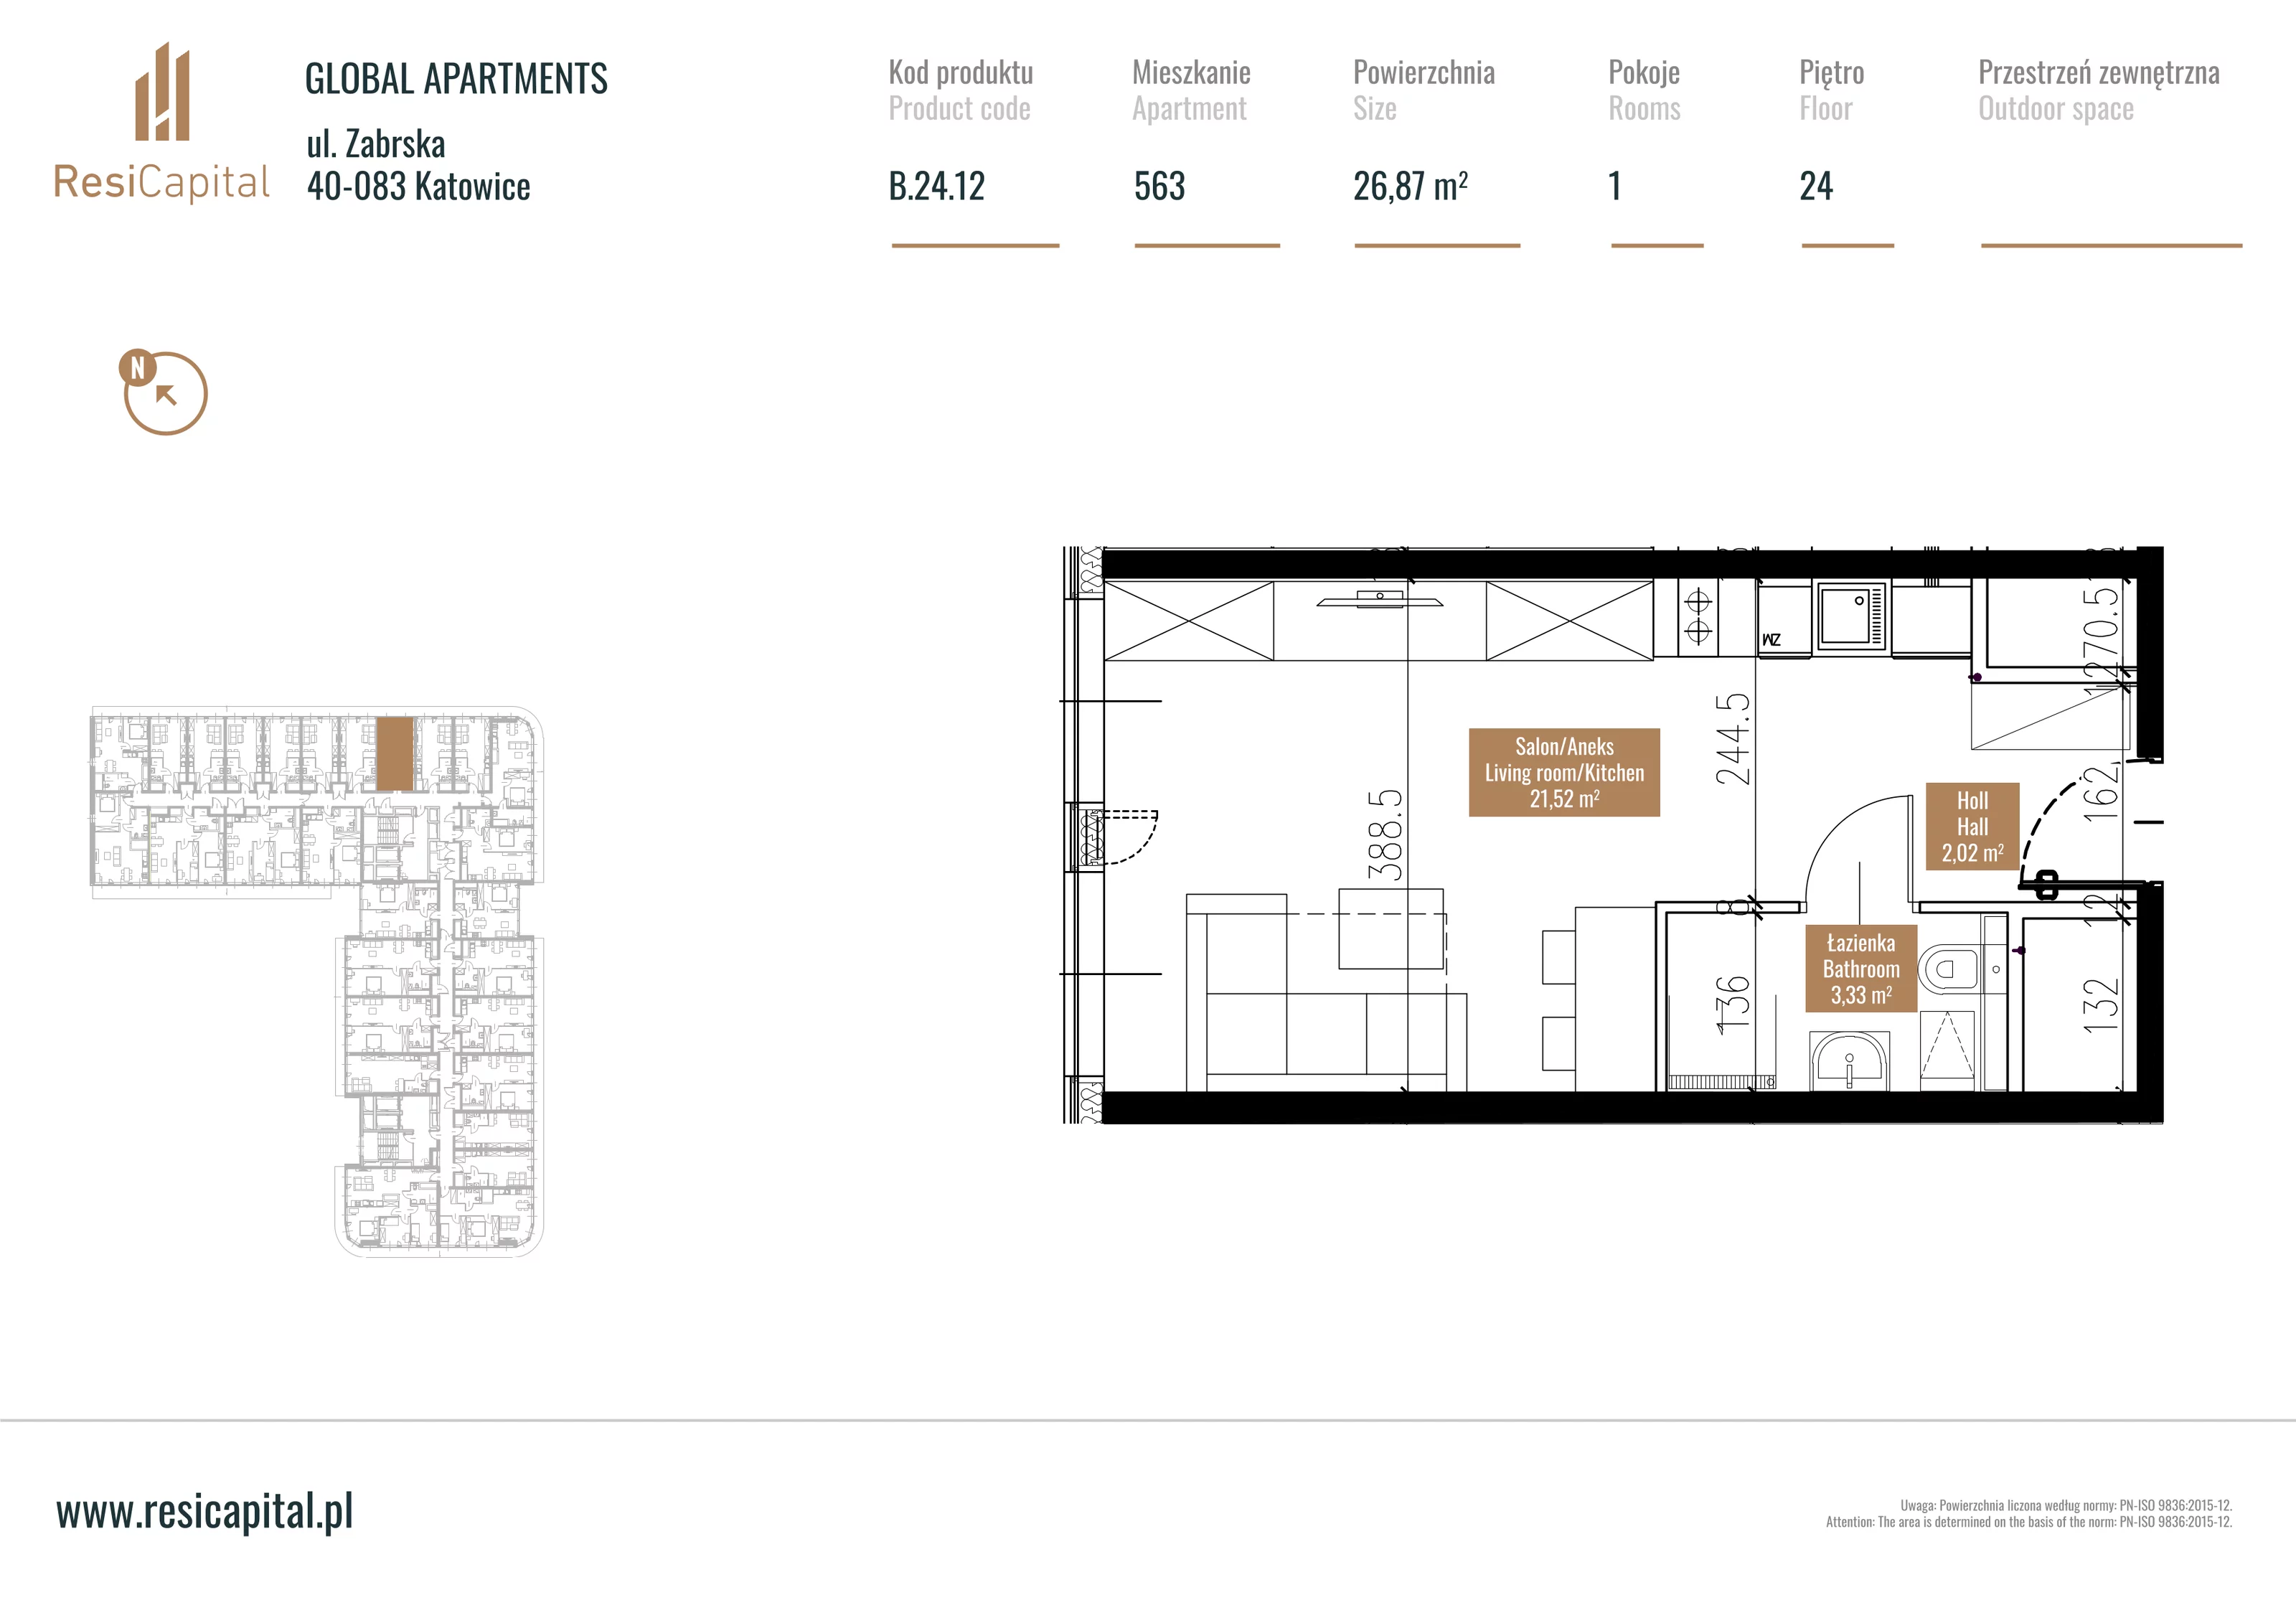The width and height of the screenshot is (2296, 1623).
Task: Click the 'Pokoje' heading
Action: [1644, 72]
